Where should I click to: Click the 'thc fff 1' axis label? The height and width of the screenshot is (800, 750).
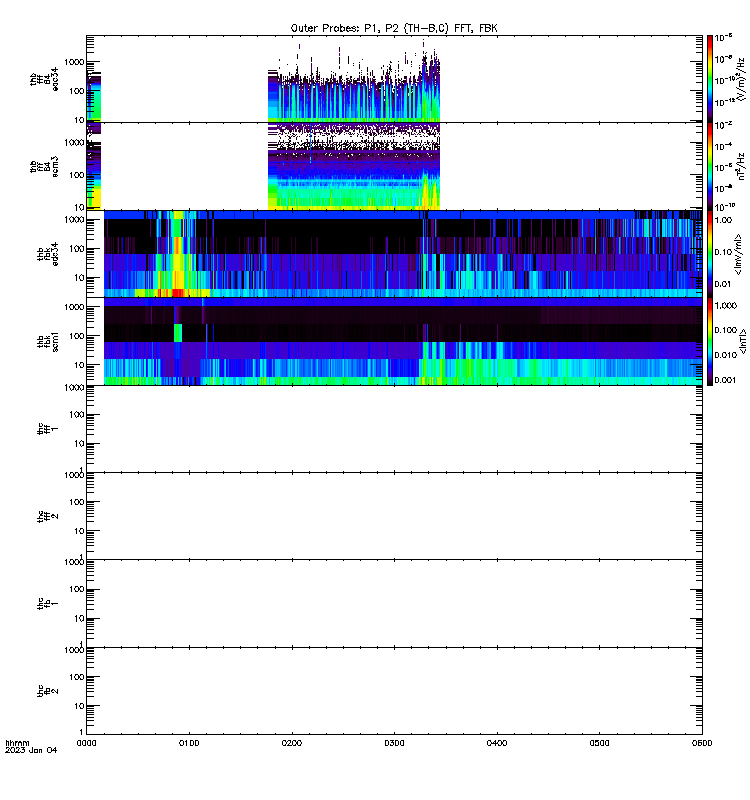point(48,429)
